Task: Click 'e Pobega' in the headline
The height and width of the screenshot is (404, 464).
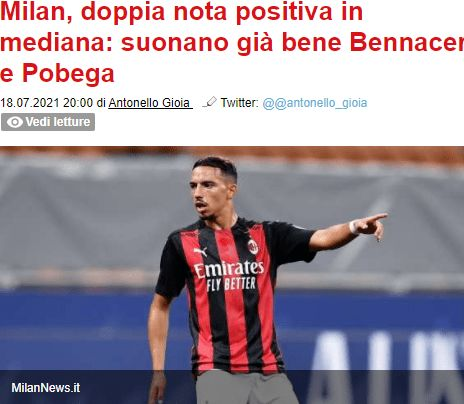Action: coord(57,74)
